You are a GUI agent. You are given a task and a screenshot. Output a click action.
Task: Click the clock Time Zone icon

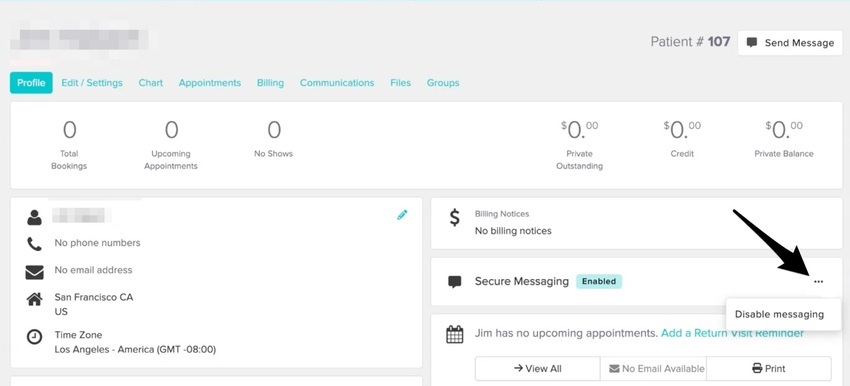pos(34,337)
